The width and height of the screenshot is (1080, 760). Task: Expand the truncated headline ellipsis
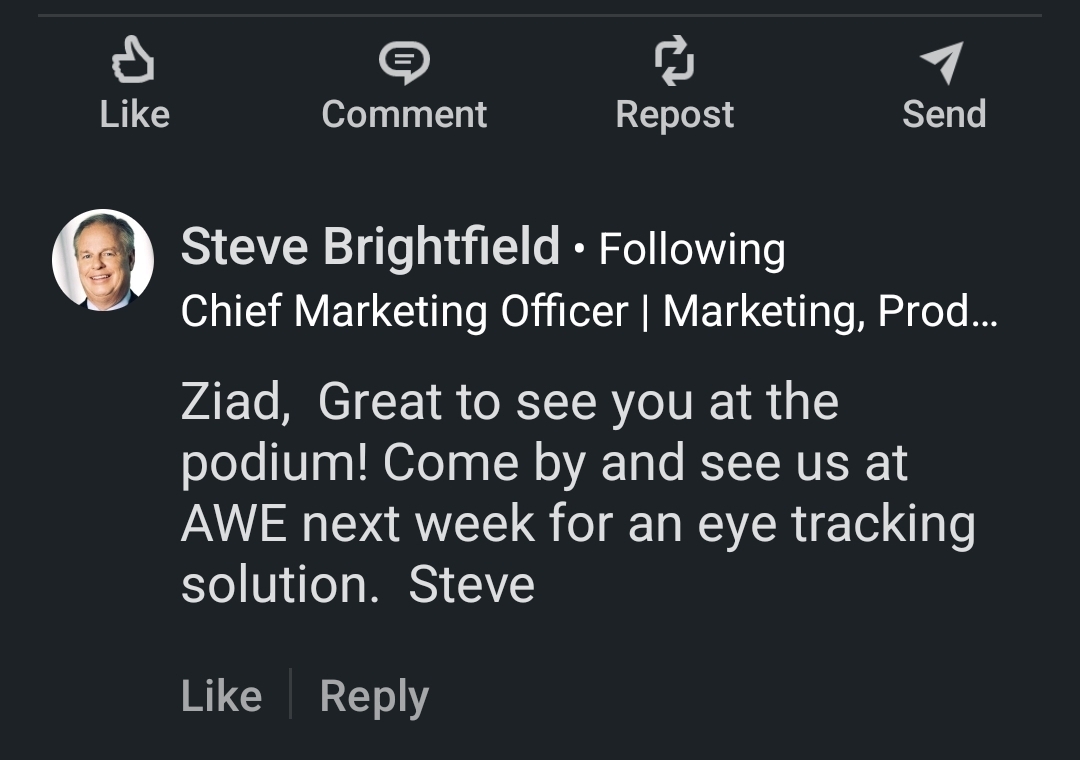tap(985, 314)
